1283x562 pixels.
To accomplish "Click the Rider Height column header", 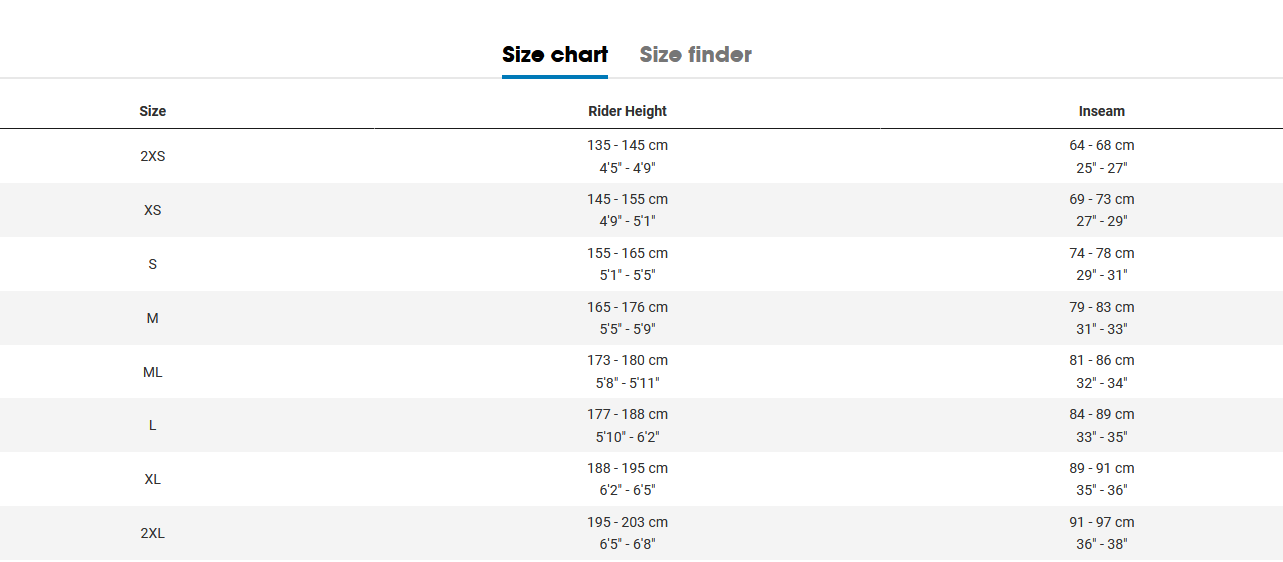I will (627, 111).
